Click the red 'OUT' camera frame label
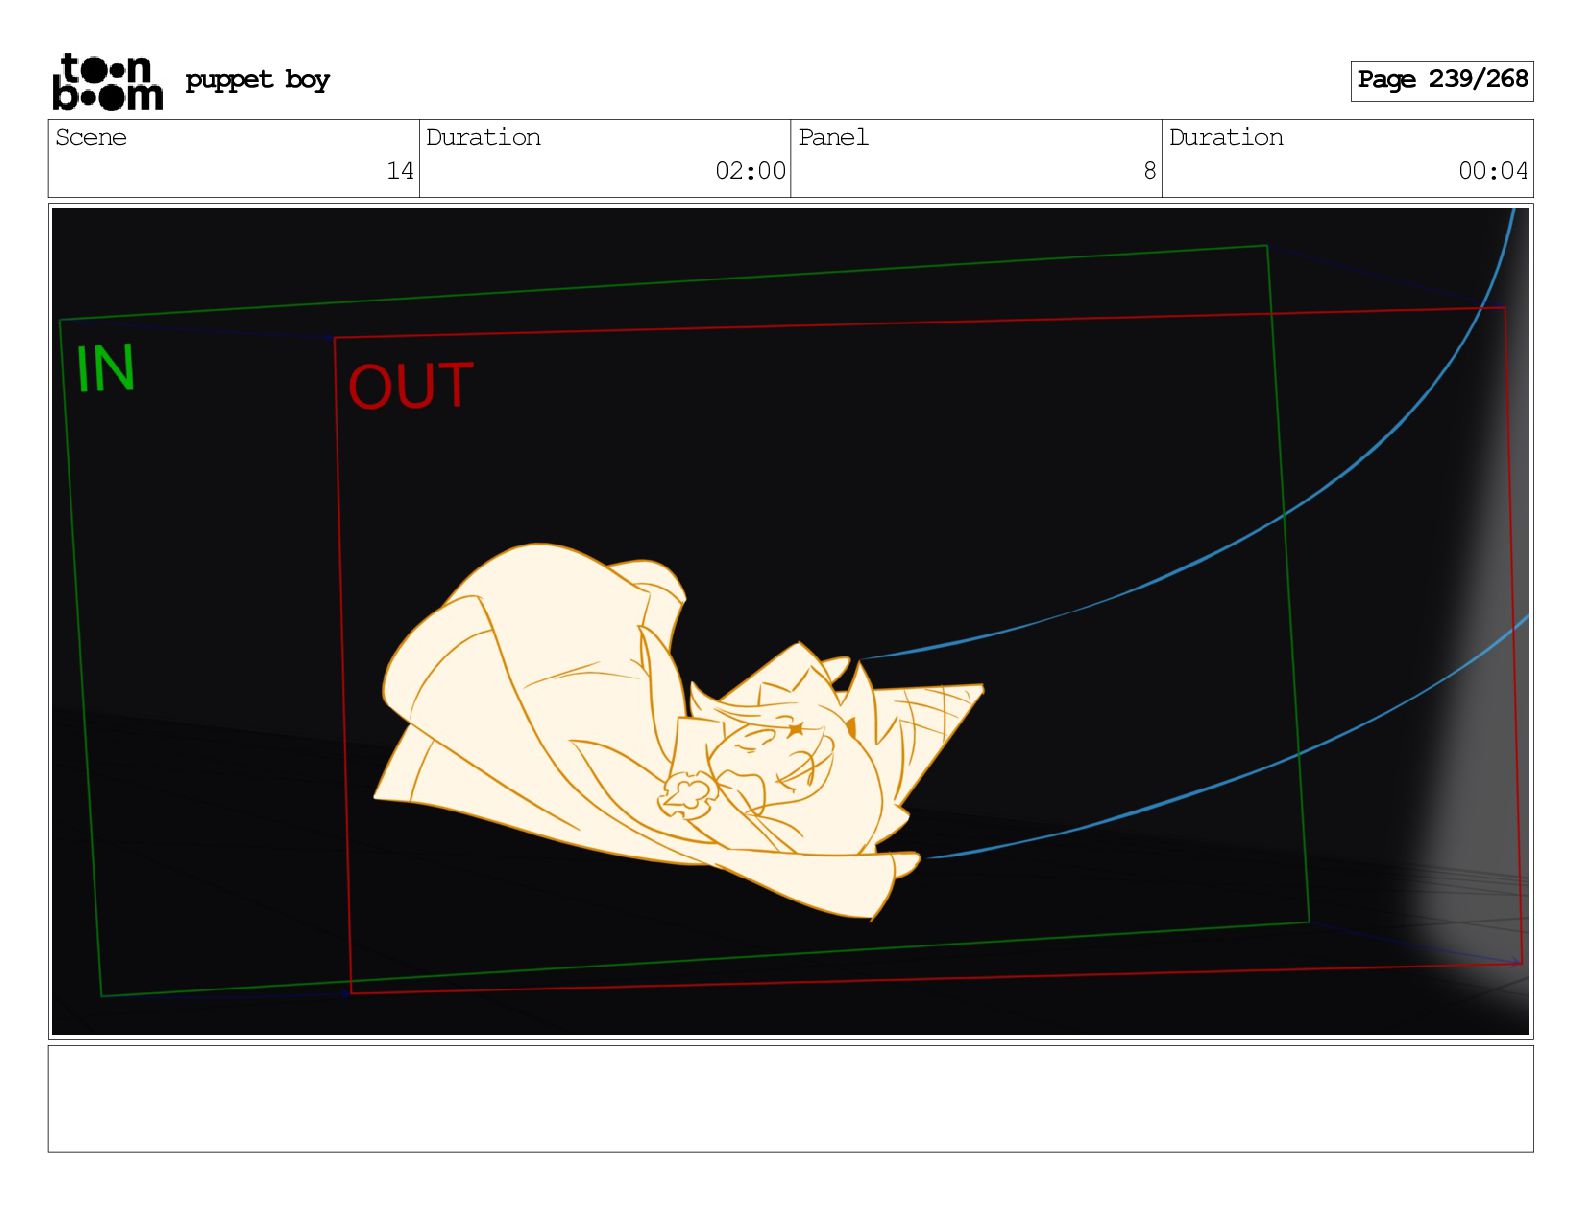The width and height of the screenshot is (1584, 1224). pos(411,387)
